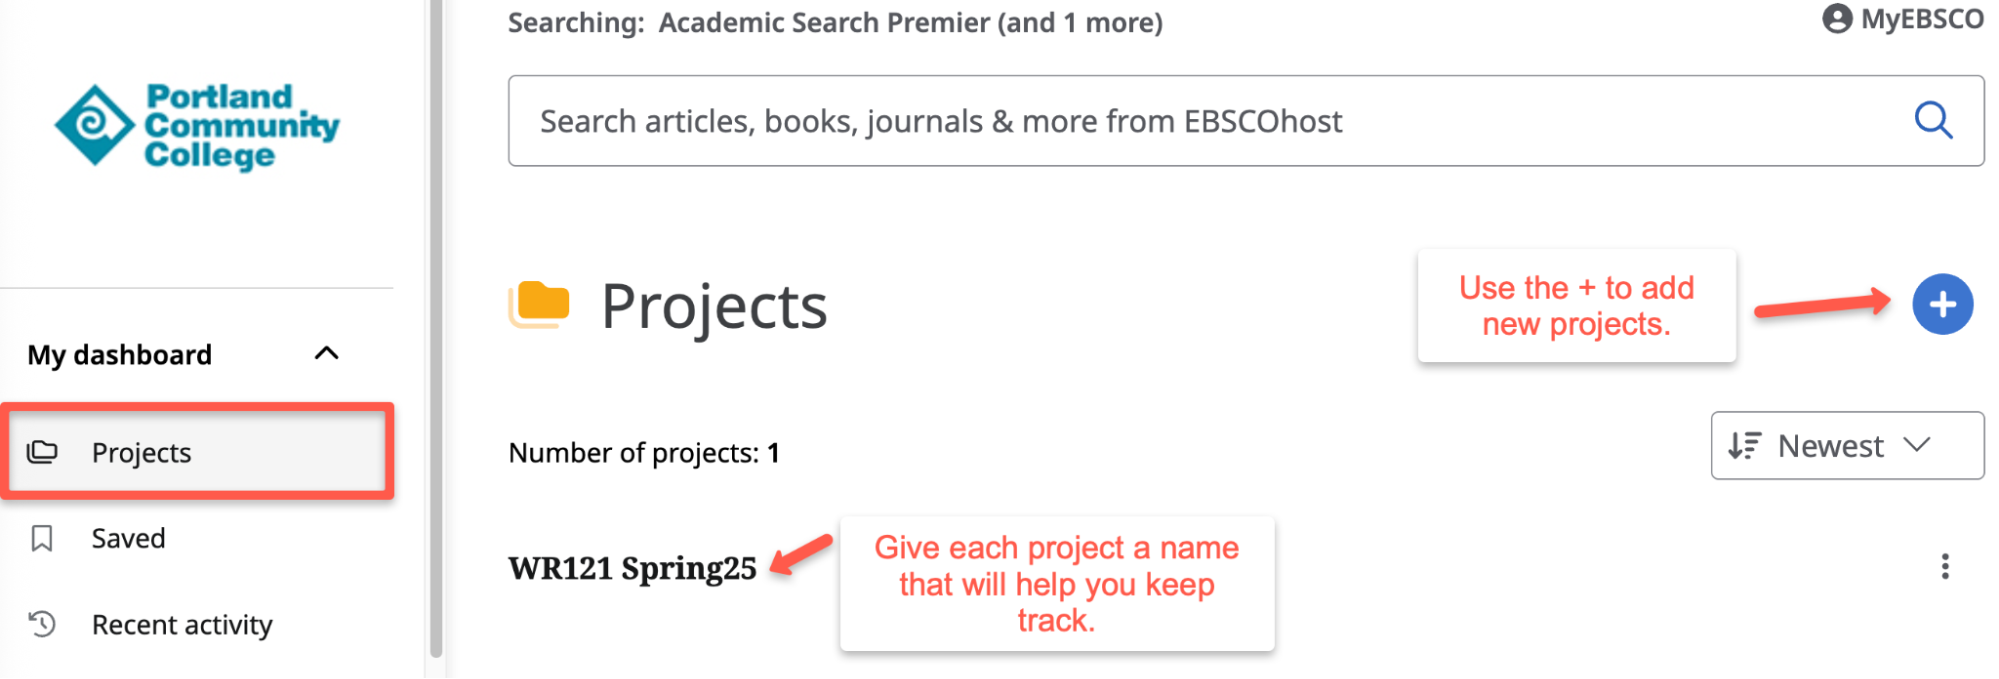Select Recent activity in the sidebar
The height and width of the screenshot is (679, 1999).
pos(181,624)
